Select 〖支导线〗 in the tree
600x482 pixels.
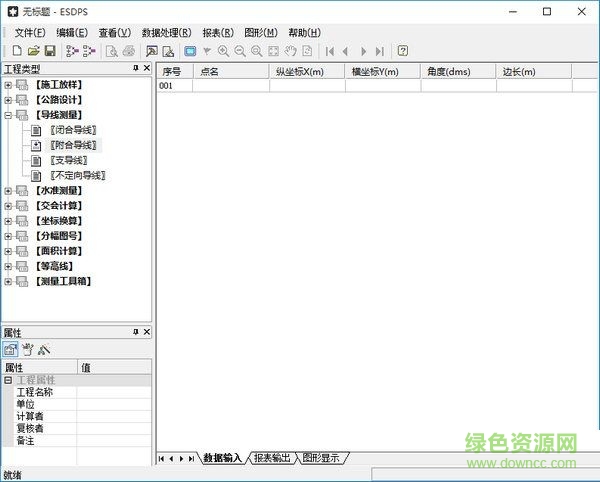click(x=68, y=160)
